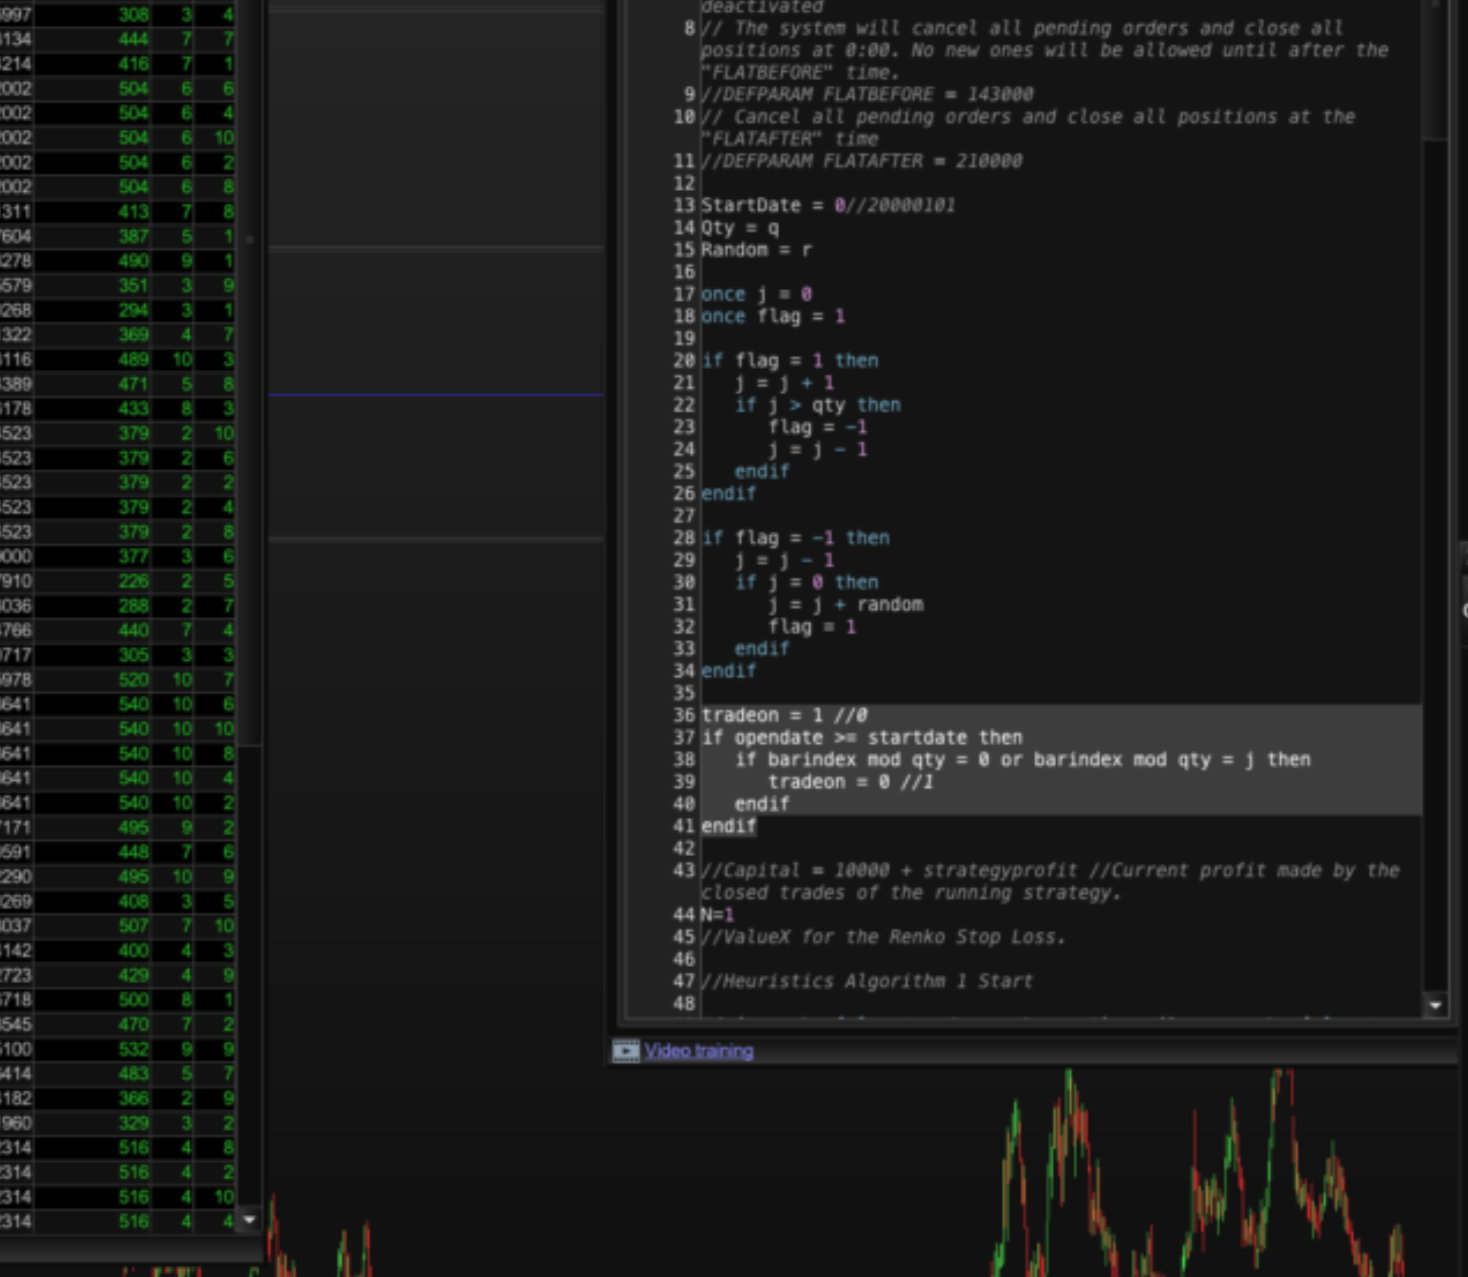Click the line starting "if barindex mod qty"
Screen dimensions: 1468x1277
[1023, 759]
